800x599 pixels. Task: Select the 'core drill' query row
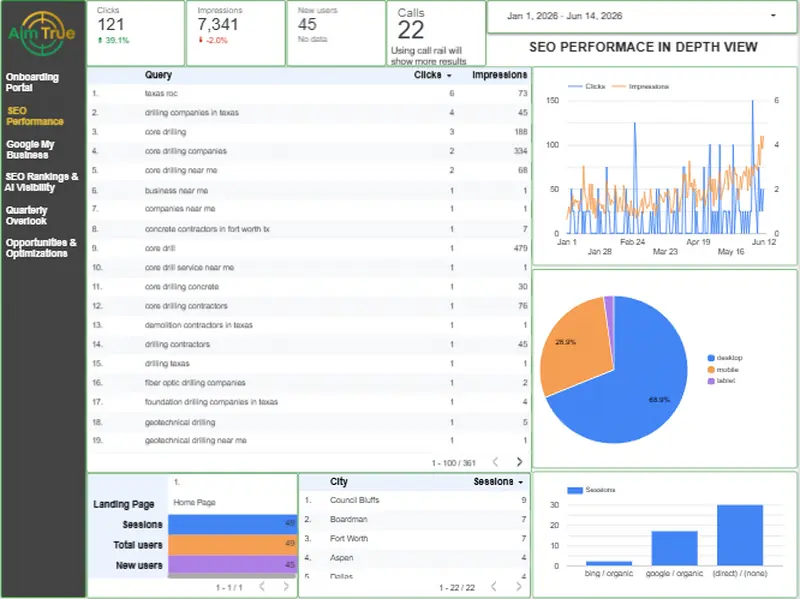(309, 248)
